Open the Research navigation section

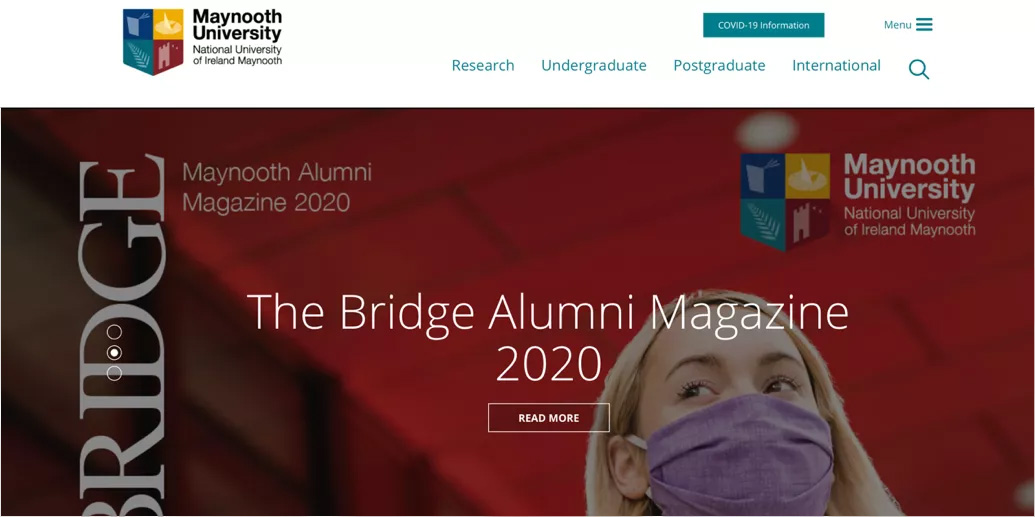coord(483,65)
